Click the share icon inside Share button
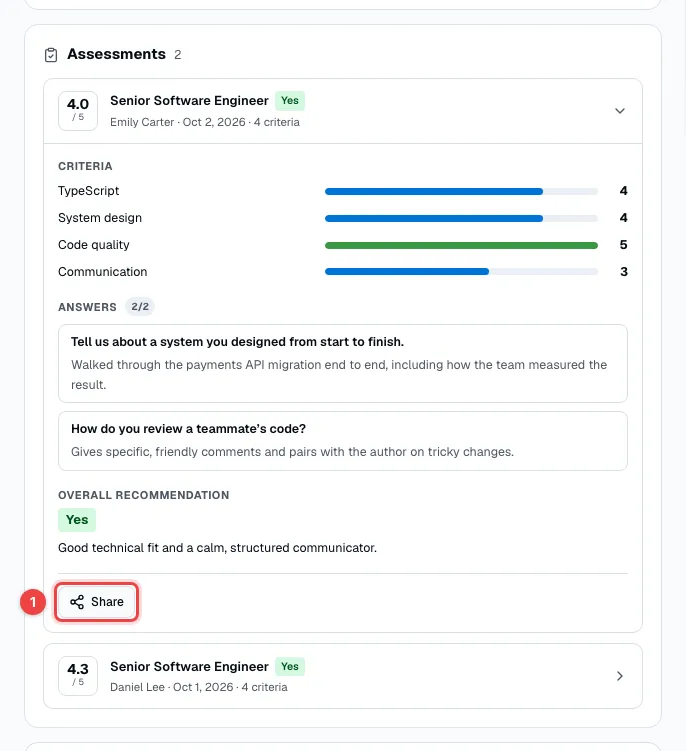Screen dimensions: 686x751 tap(77, 602)
